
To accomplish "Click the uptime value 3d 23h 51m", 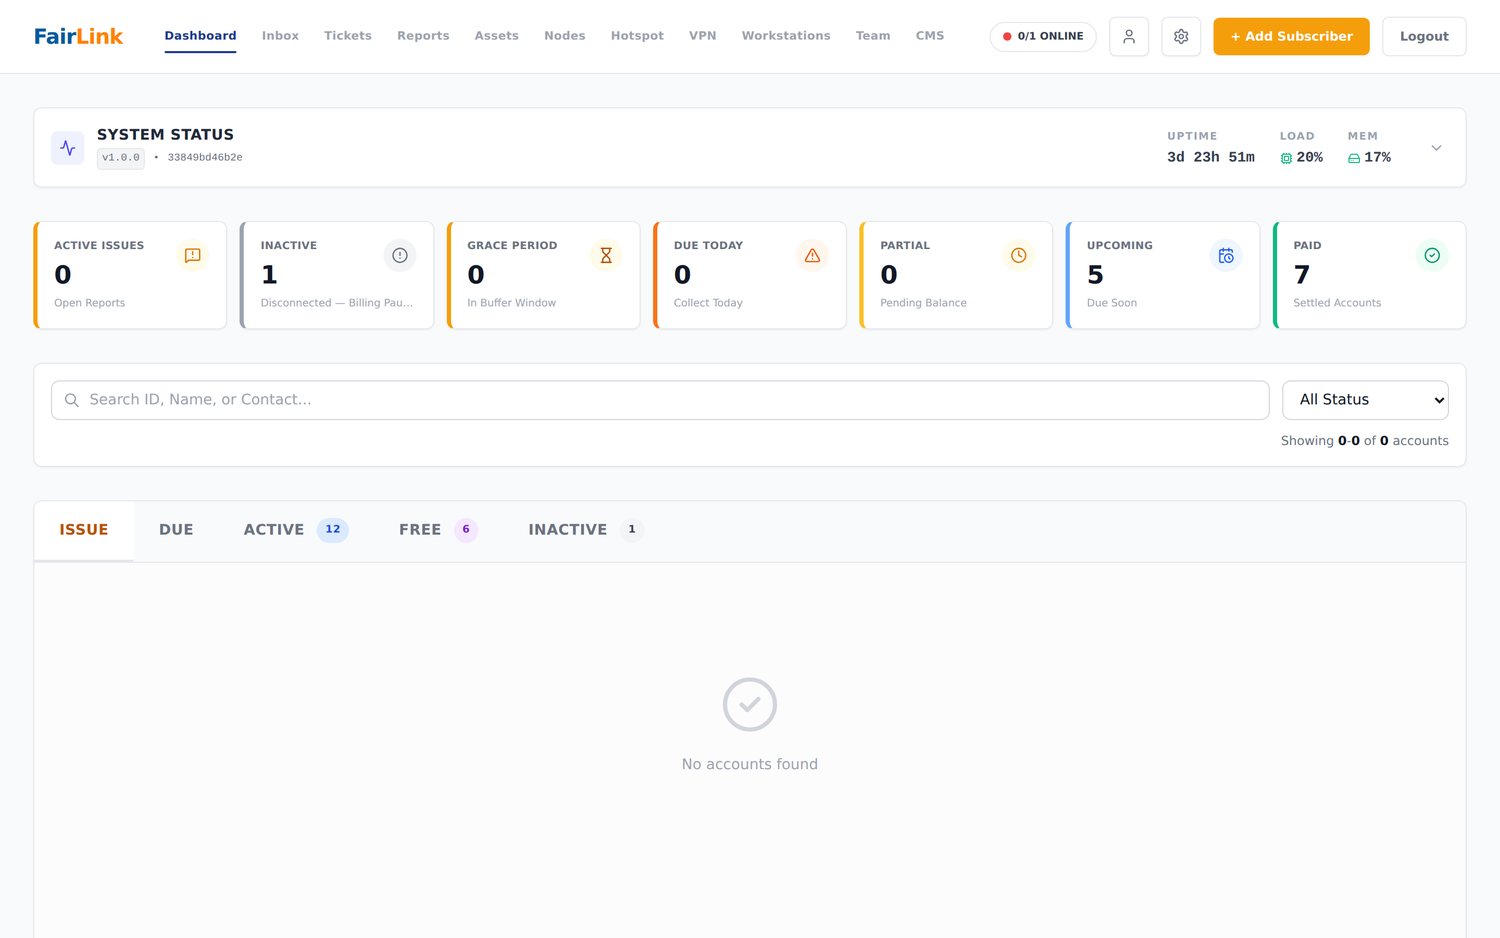I will coord(1211,158).
